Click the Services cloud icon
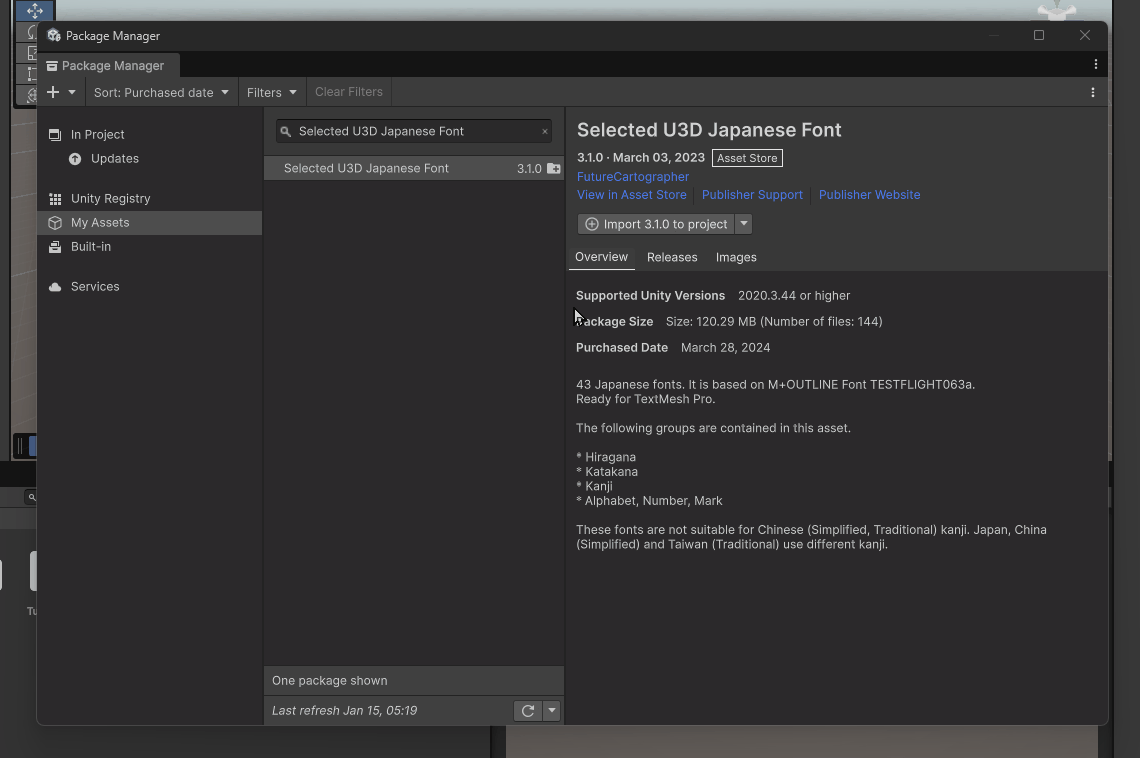Viewport: 1140px width, 758px height. pyautogui.click(x=55, y=287)
